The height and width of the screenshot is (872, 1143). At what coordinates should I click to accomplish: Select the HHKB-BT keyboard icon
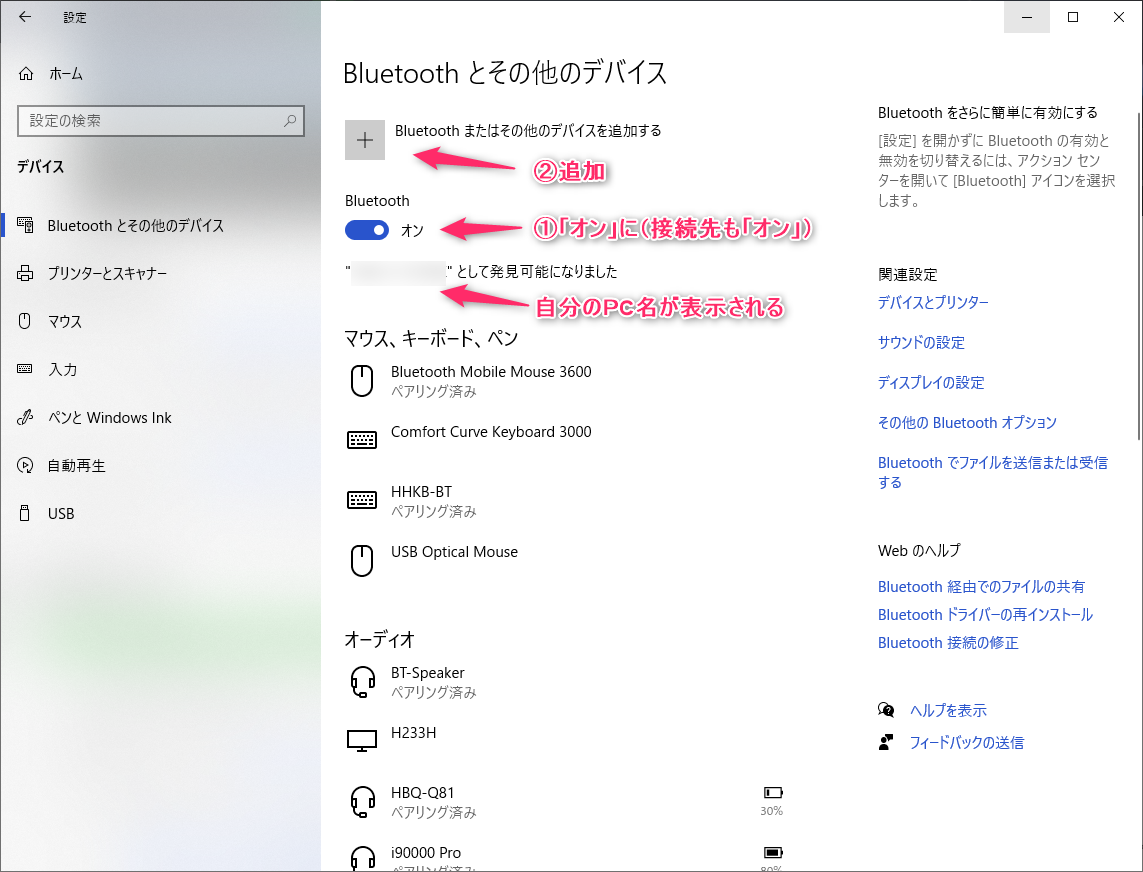pos(362,499)
